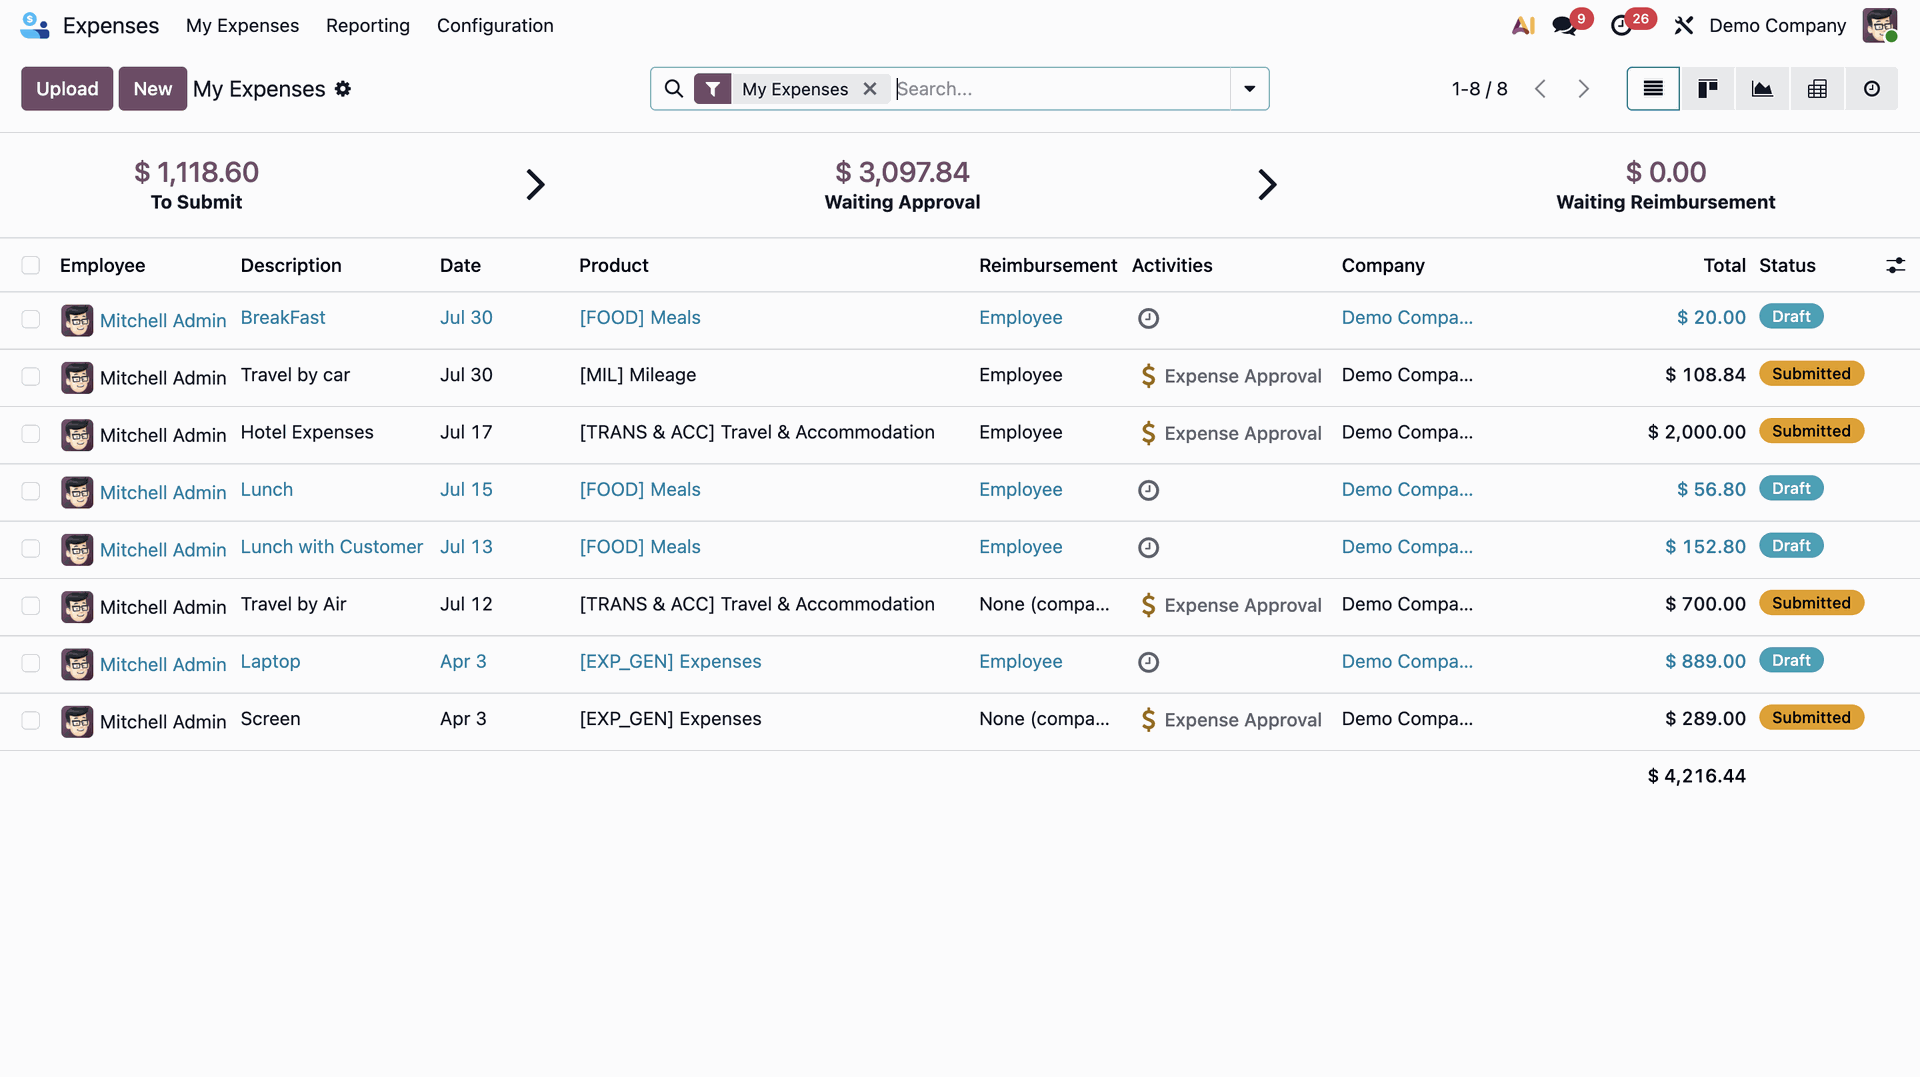
Task: Filter by $ 1,118.60 To Submit
Action: (197, 185)
